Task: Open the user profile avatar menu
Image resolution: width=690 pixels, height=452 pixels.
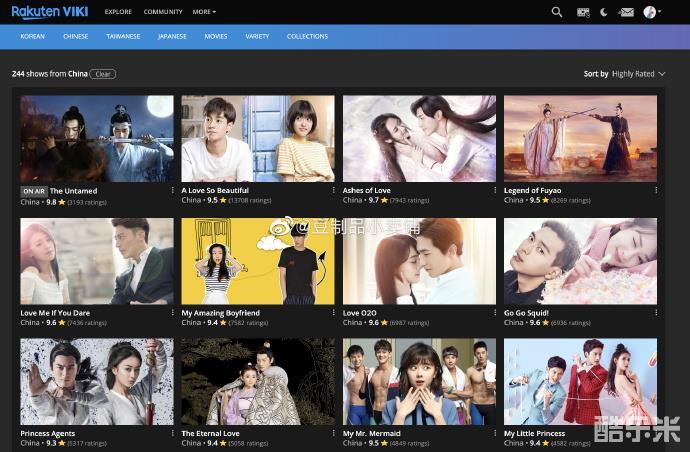Action: (652, 12)
